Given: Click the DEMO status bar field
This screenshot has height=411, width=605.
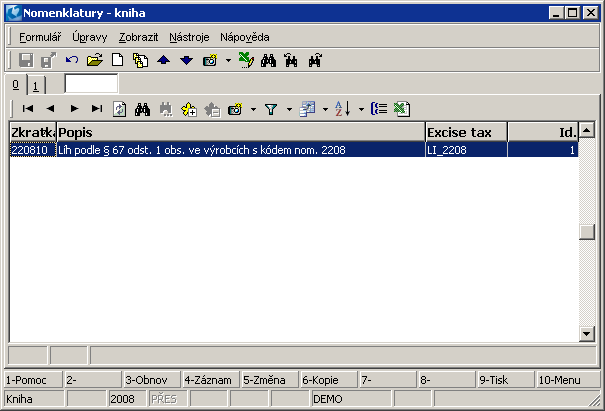Looking at the screenshot, I should pos(351,399).
